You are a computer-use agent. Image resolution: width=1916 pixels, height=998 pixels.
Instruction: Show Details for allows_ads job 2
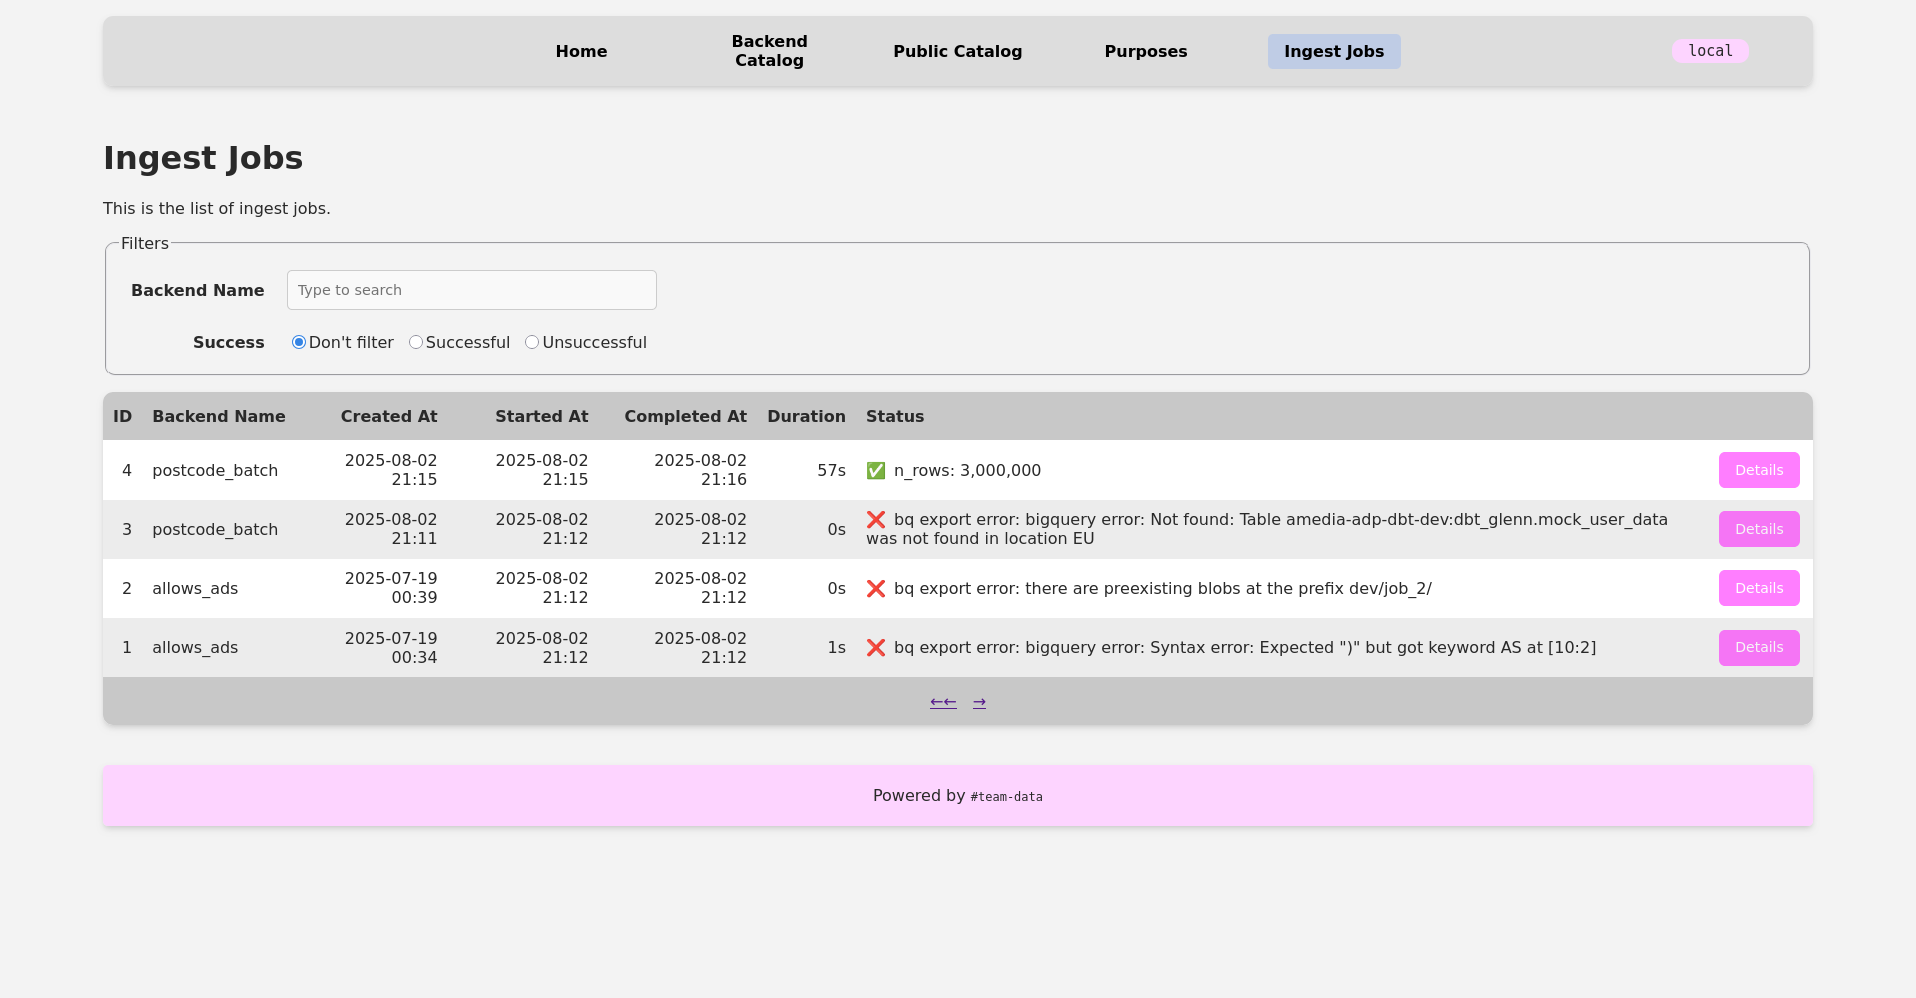pos(1758,588)
